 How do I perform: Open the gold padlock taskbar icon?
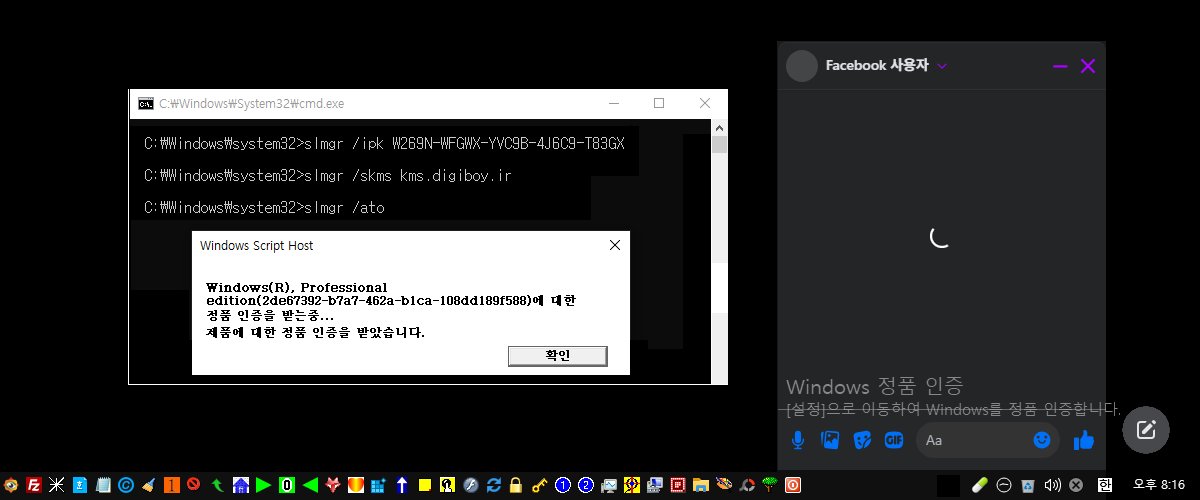click(x=516, y=485)
